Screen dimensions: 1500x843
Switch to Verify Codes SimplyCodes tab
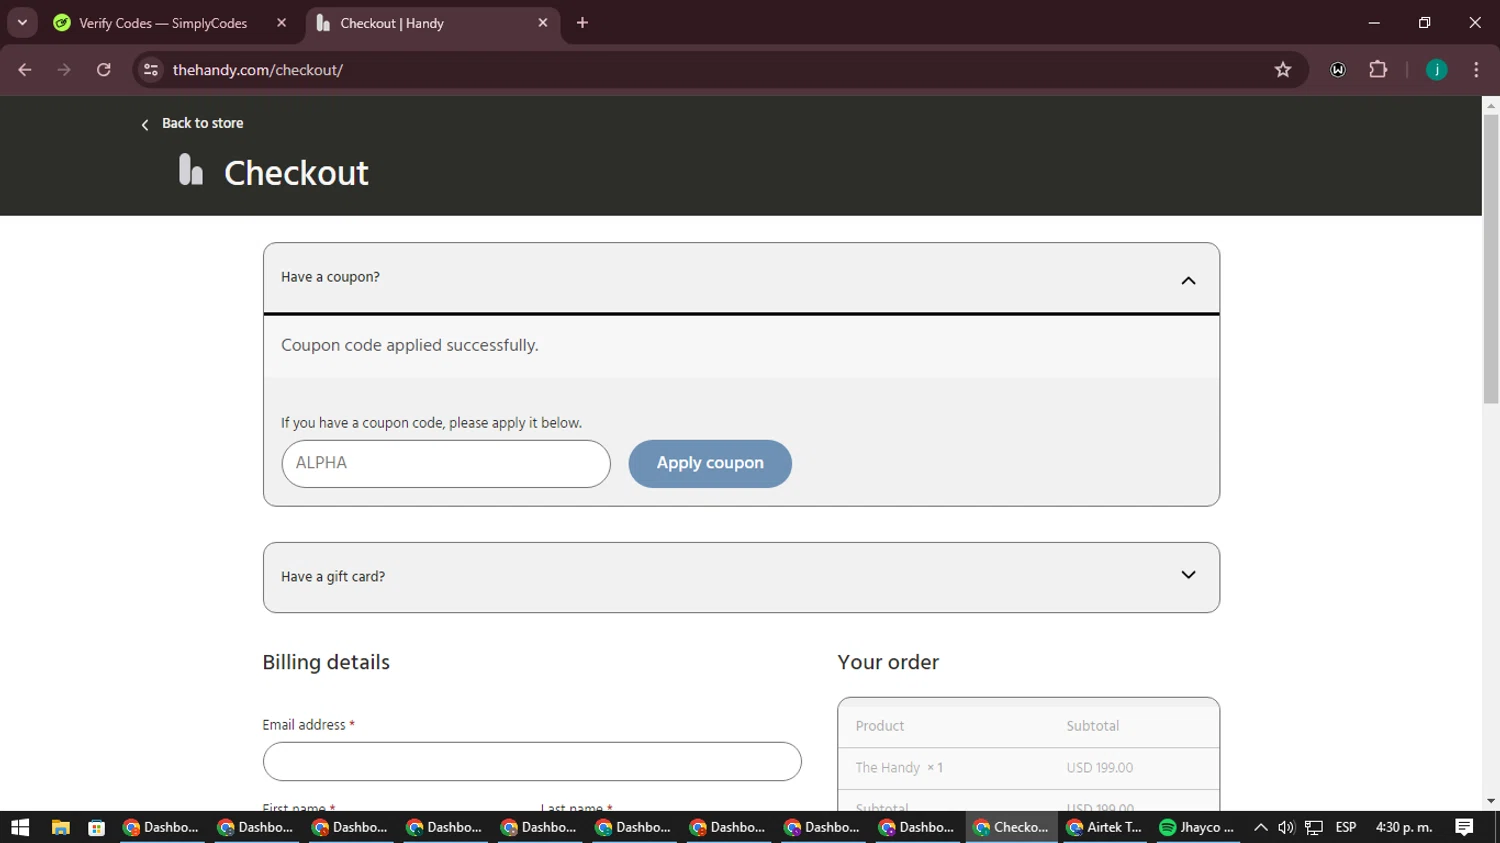pyautogui.click(x=163, y=23)
